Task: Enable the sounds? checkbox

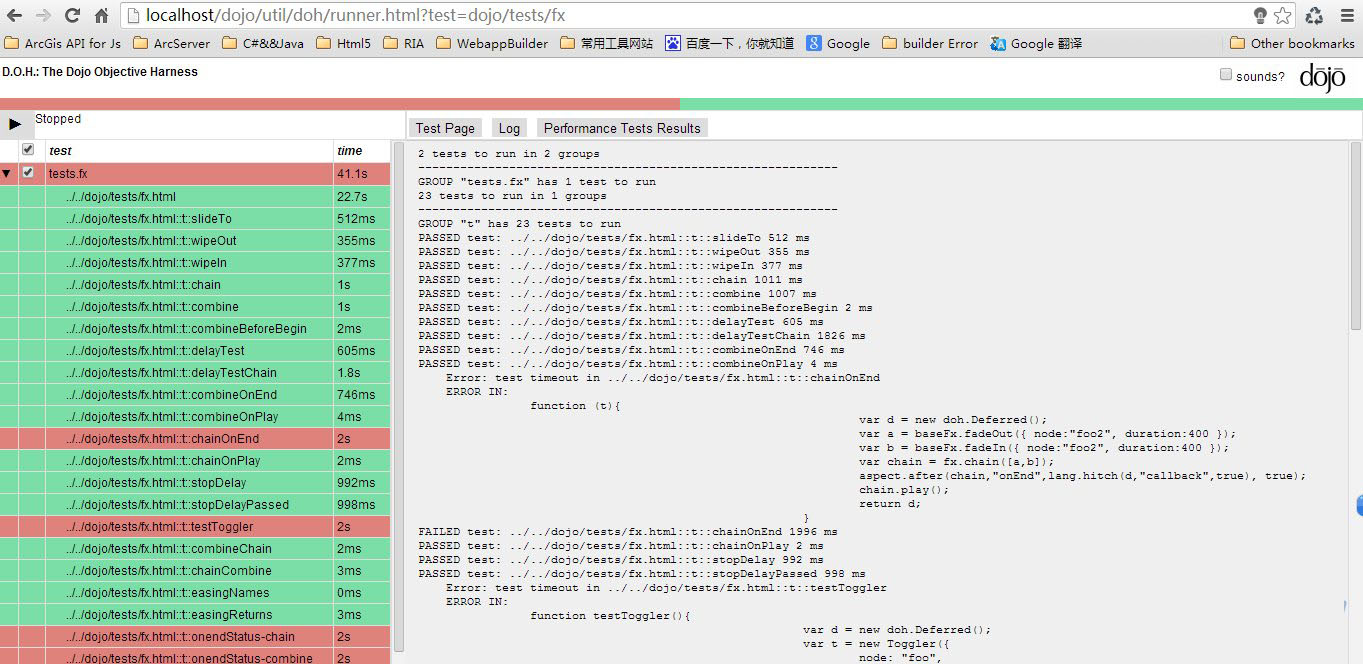Action: [1226, 75]
